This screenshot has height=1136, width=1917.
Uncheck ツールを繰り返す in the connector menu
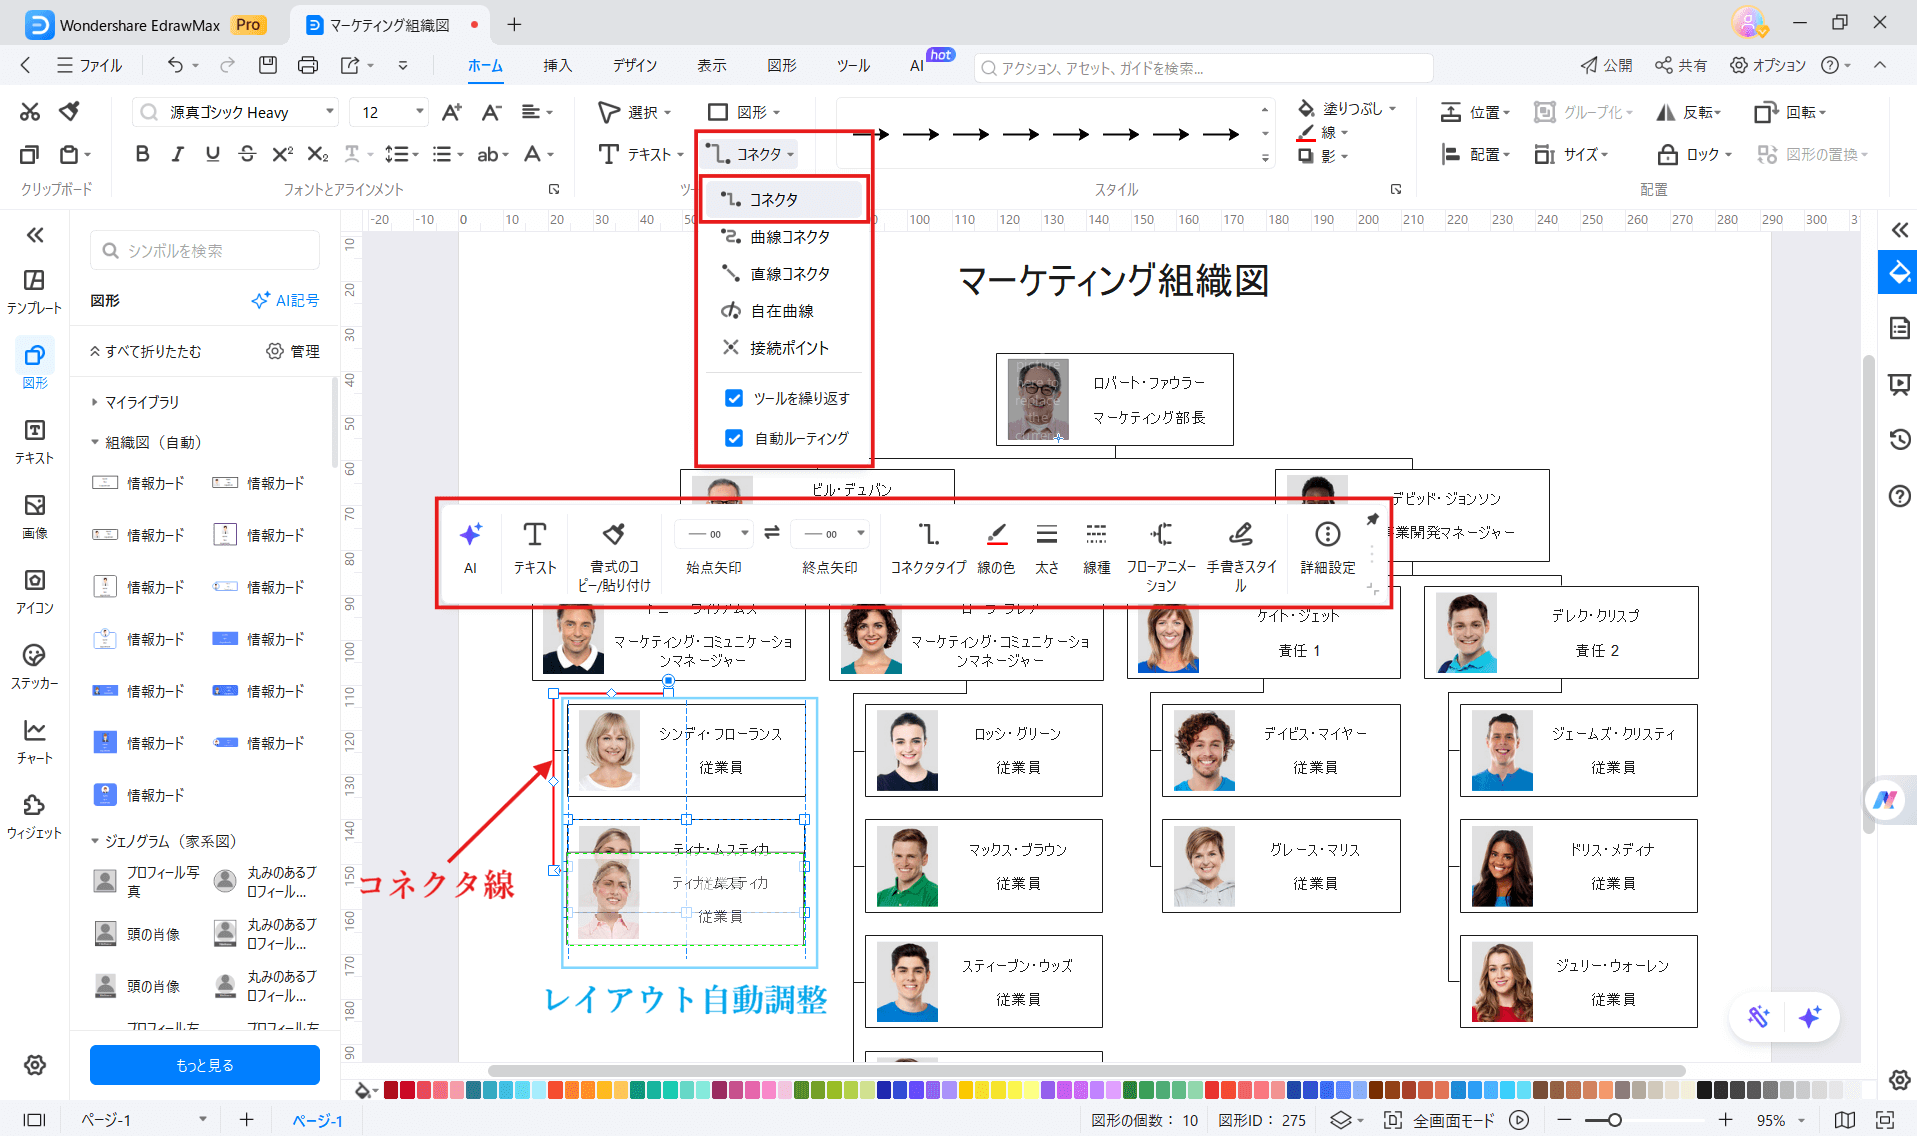[x=735, y=398]
